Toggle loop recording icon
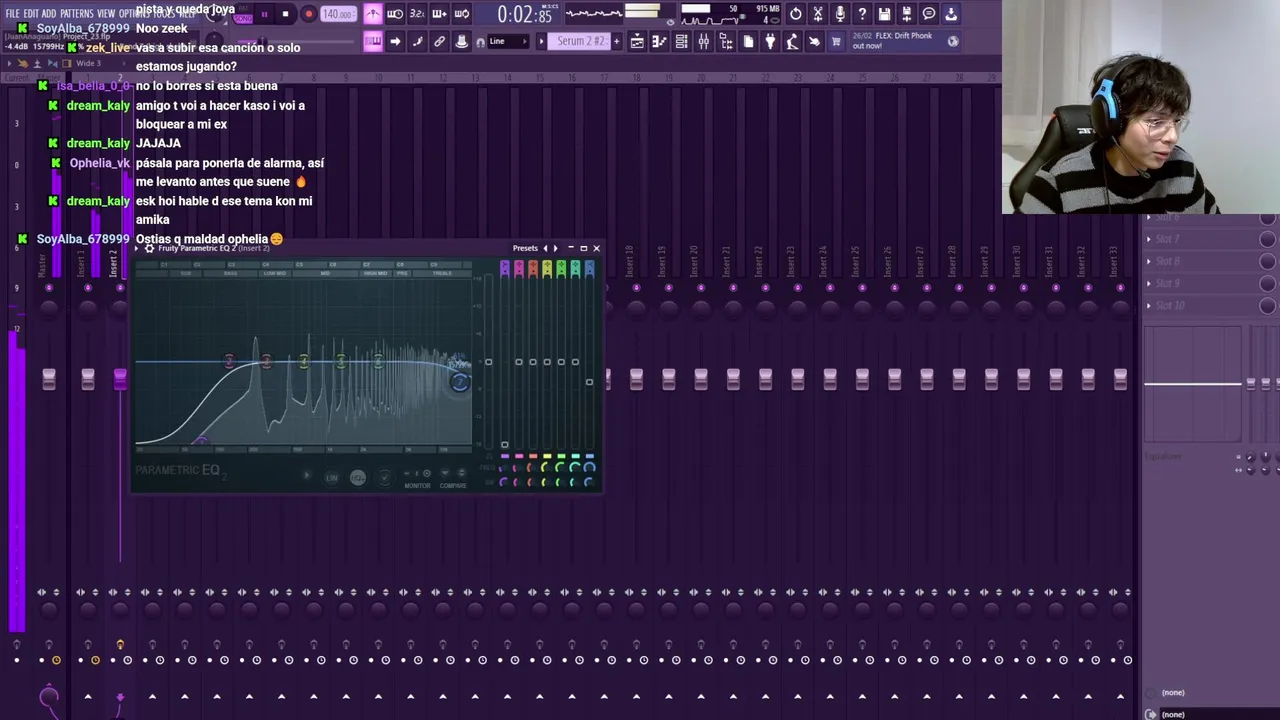The image size is (1280, 720). pos(461,14)
